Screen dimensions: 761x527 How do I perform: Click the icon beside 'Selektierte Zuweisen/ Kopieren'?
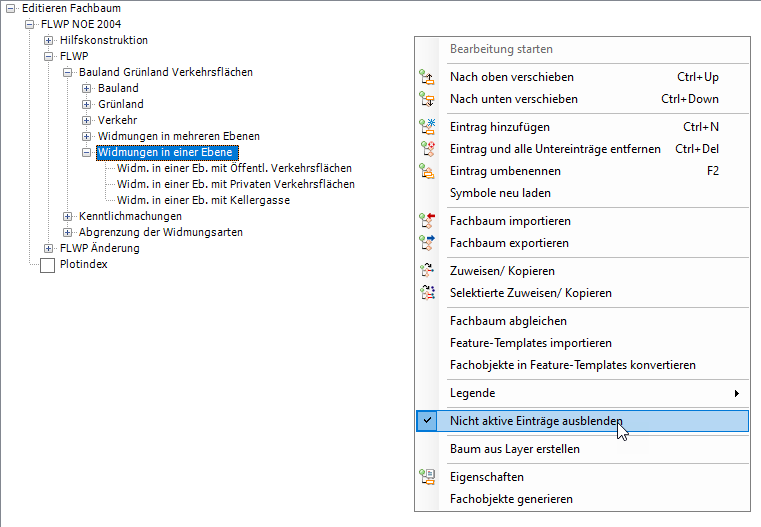(x=428, y=293)
